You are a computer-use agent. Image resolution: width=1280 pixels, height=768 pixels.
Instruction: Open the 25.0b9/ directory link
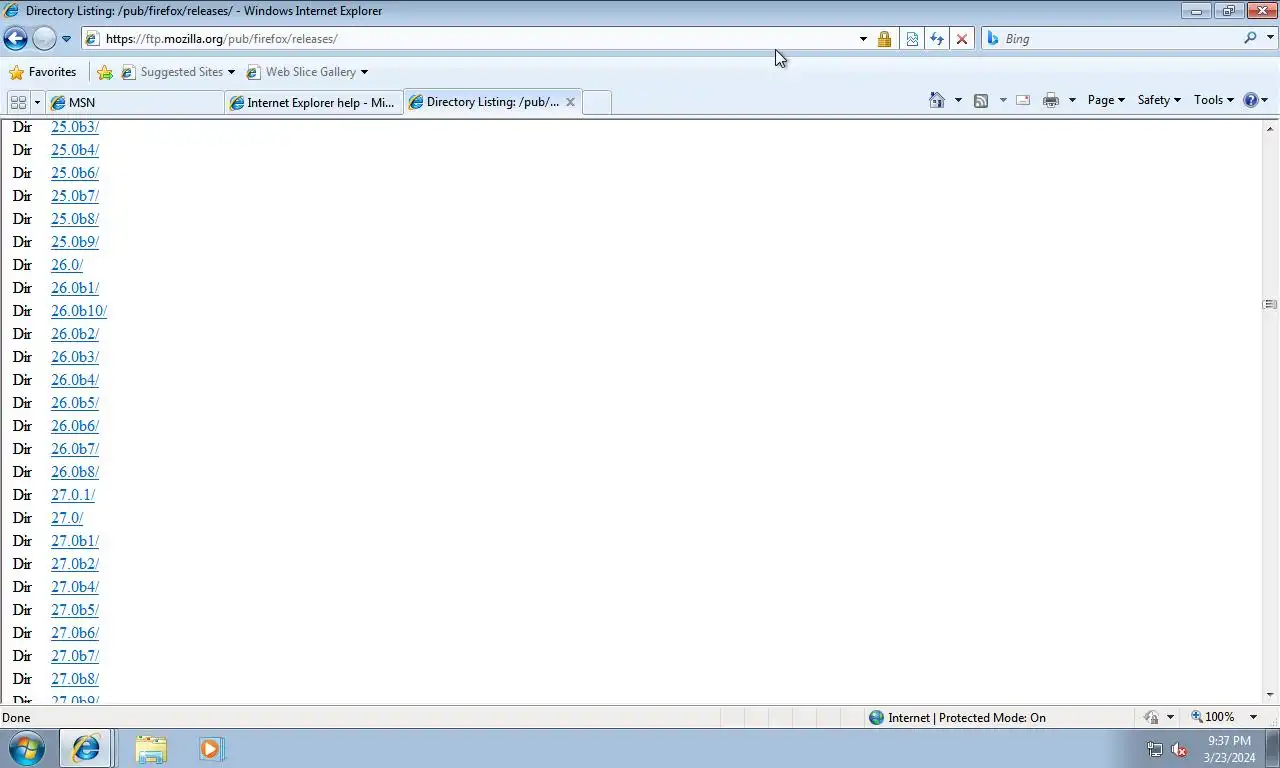75,242
